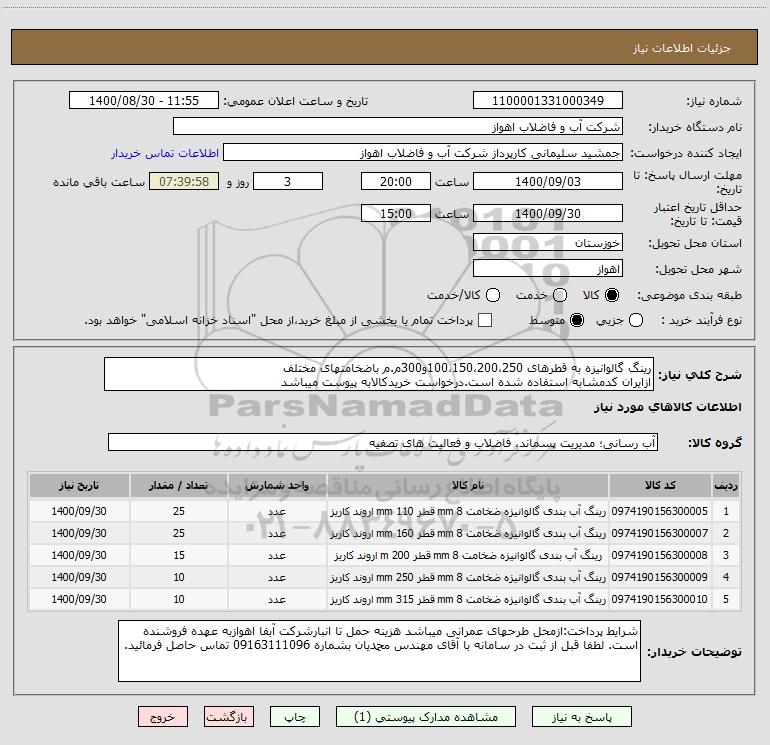Click کد کالا column header
This screenshot has width=770, height=745.
660,485
